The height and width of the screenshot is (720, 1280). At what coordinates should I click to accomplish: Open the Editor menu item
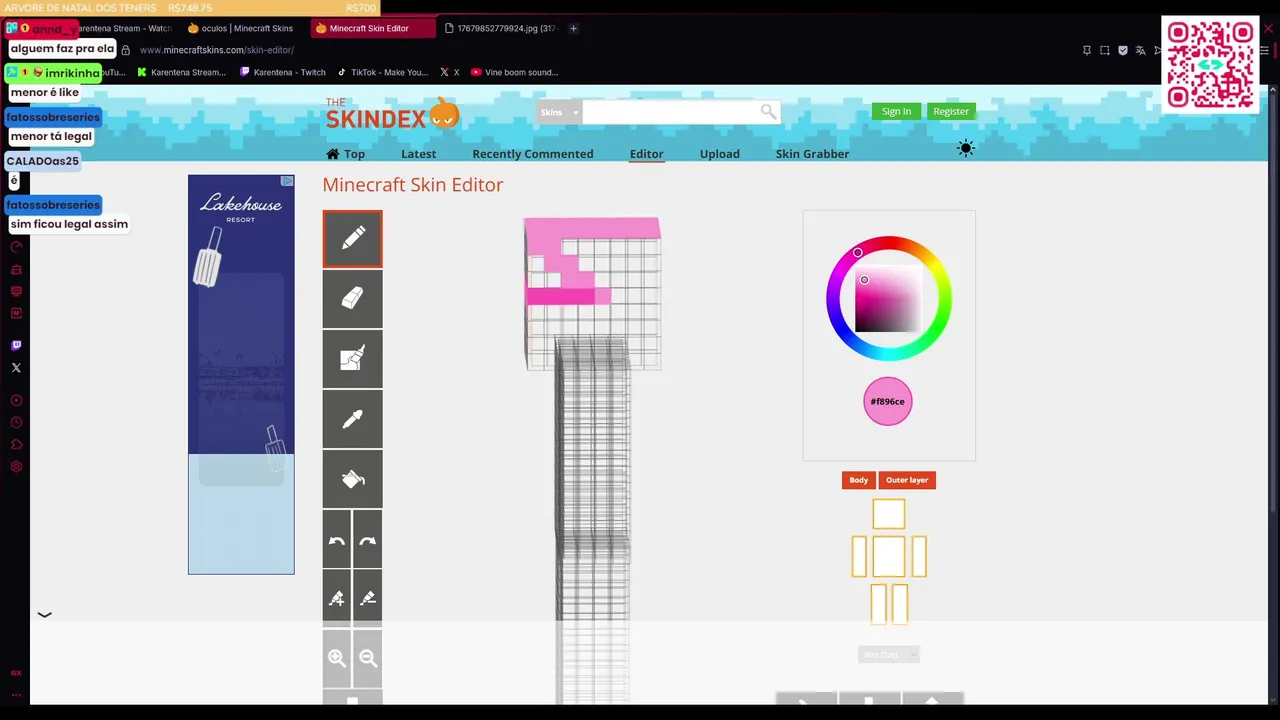[646, 154]
